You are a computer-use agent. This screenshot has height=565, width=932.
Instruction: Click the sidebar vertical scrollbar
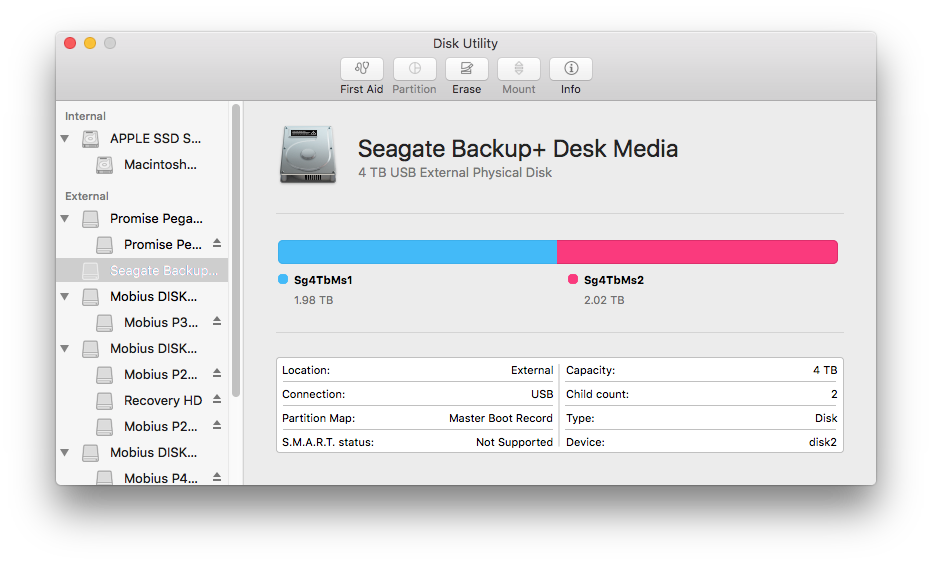tap(236, 250)
